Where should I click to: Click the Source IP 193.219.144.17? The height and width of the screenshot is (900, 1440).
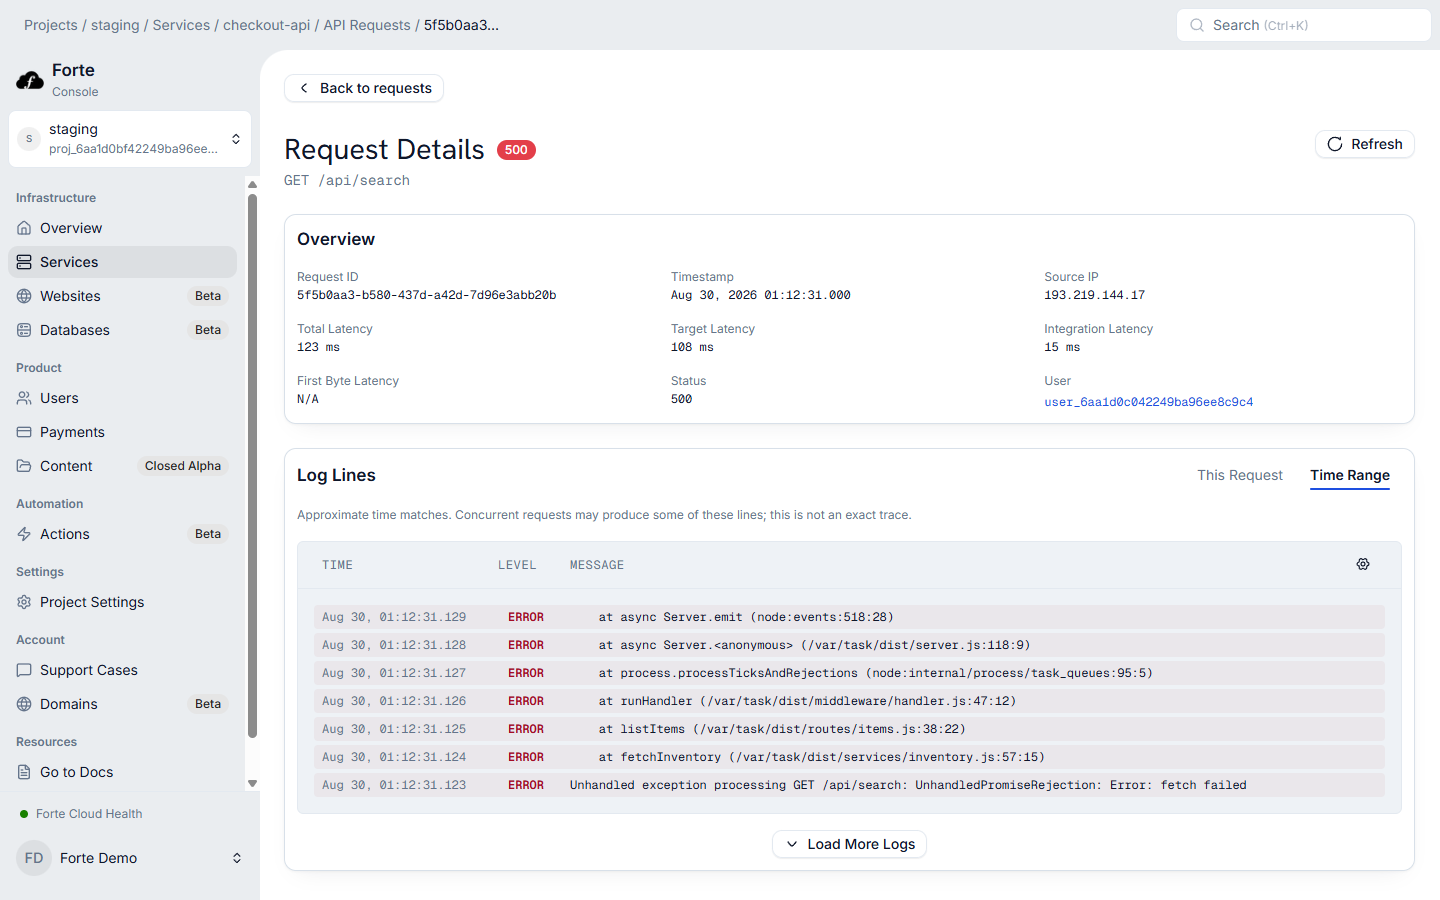point(1095,295)
